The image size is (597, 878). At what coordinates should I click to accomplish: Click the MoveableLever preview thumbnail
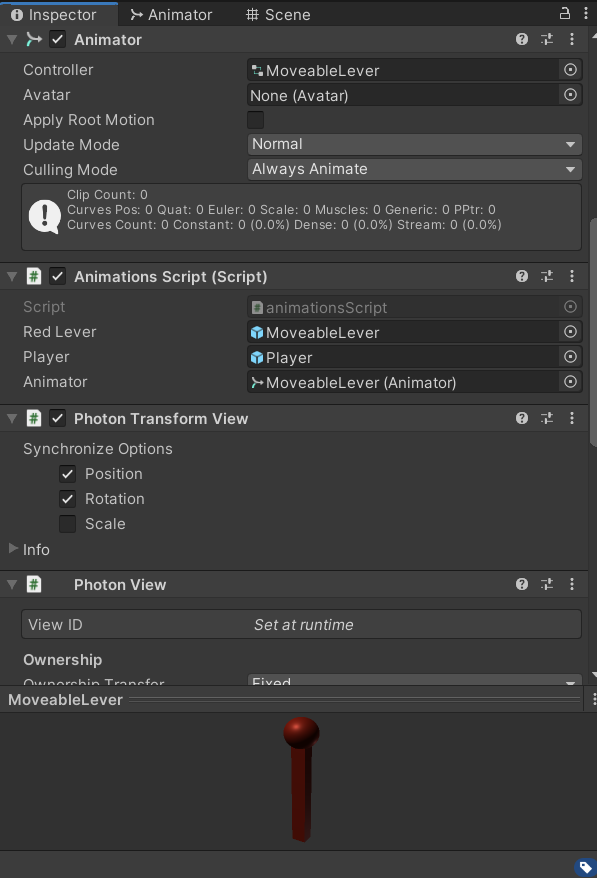tap(298, 780)
